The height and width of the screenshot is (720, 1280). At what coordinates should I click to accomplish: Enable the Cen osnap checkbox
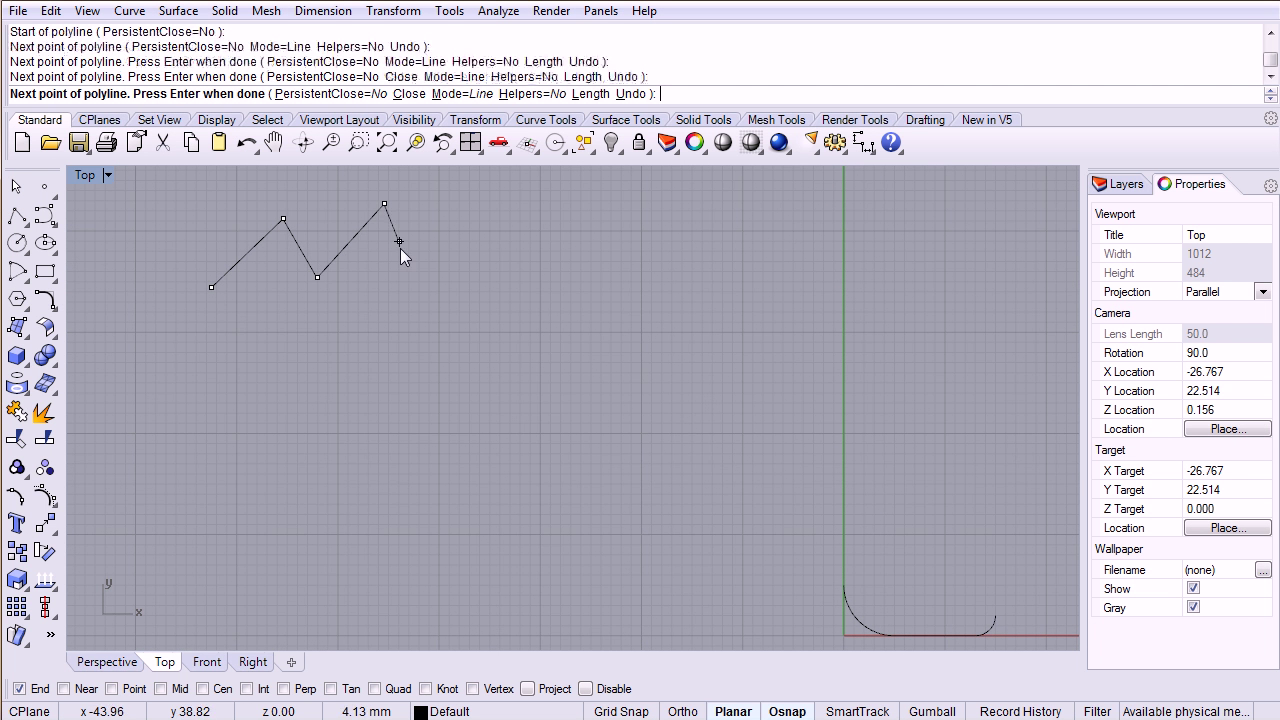pos(203,689)
